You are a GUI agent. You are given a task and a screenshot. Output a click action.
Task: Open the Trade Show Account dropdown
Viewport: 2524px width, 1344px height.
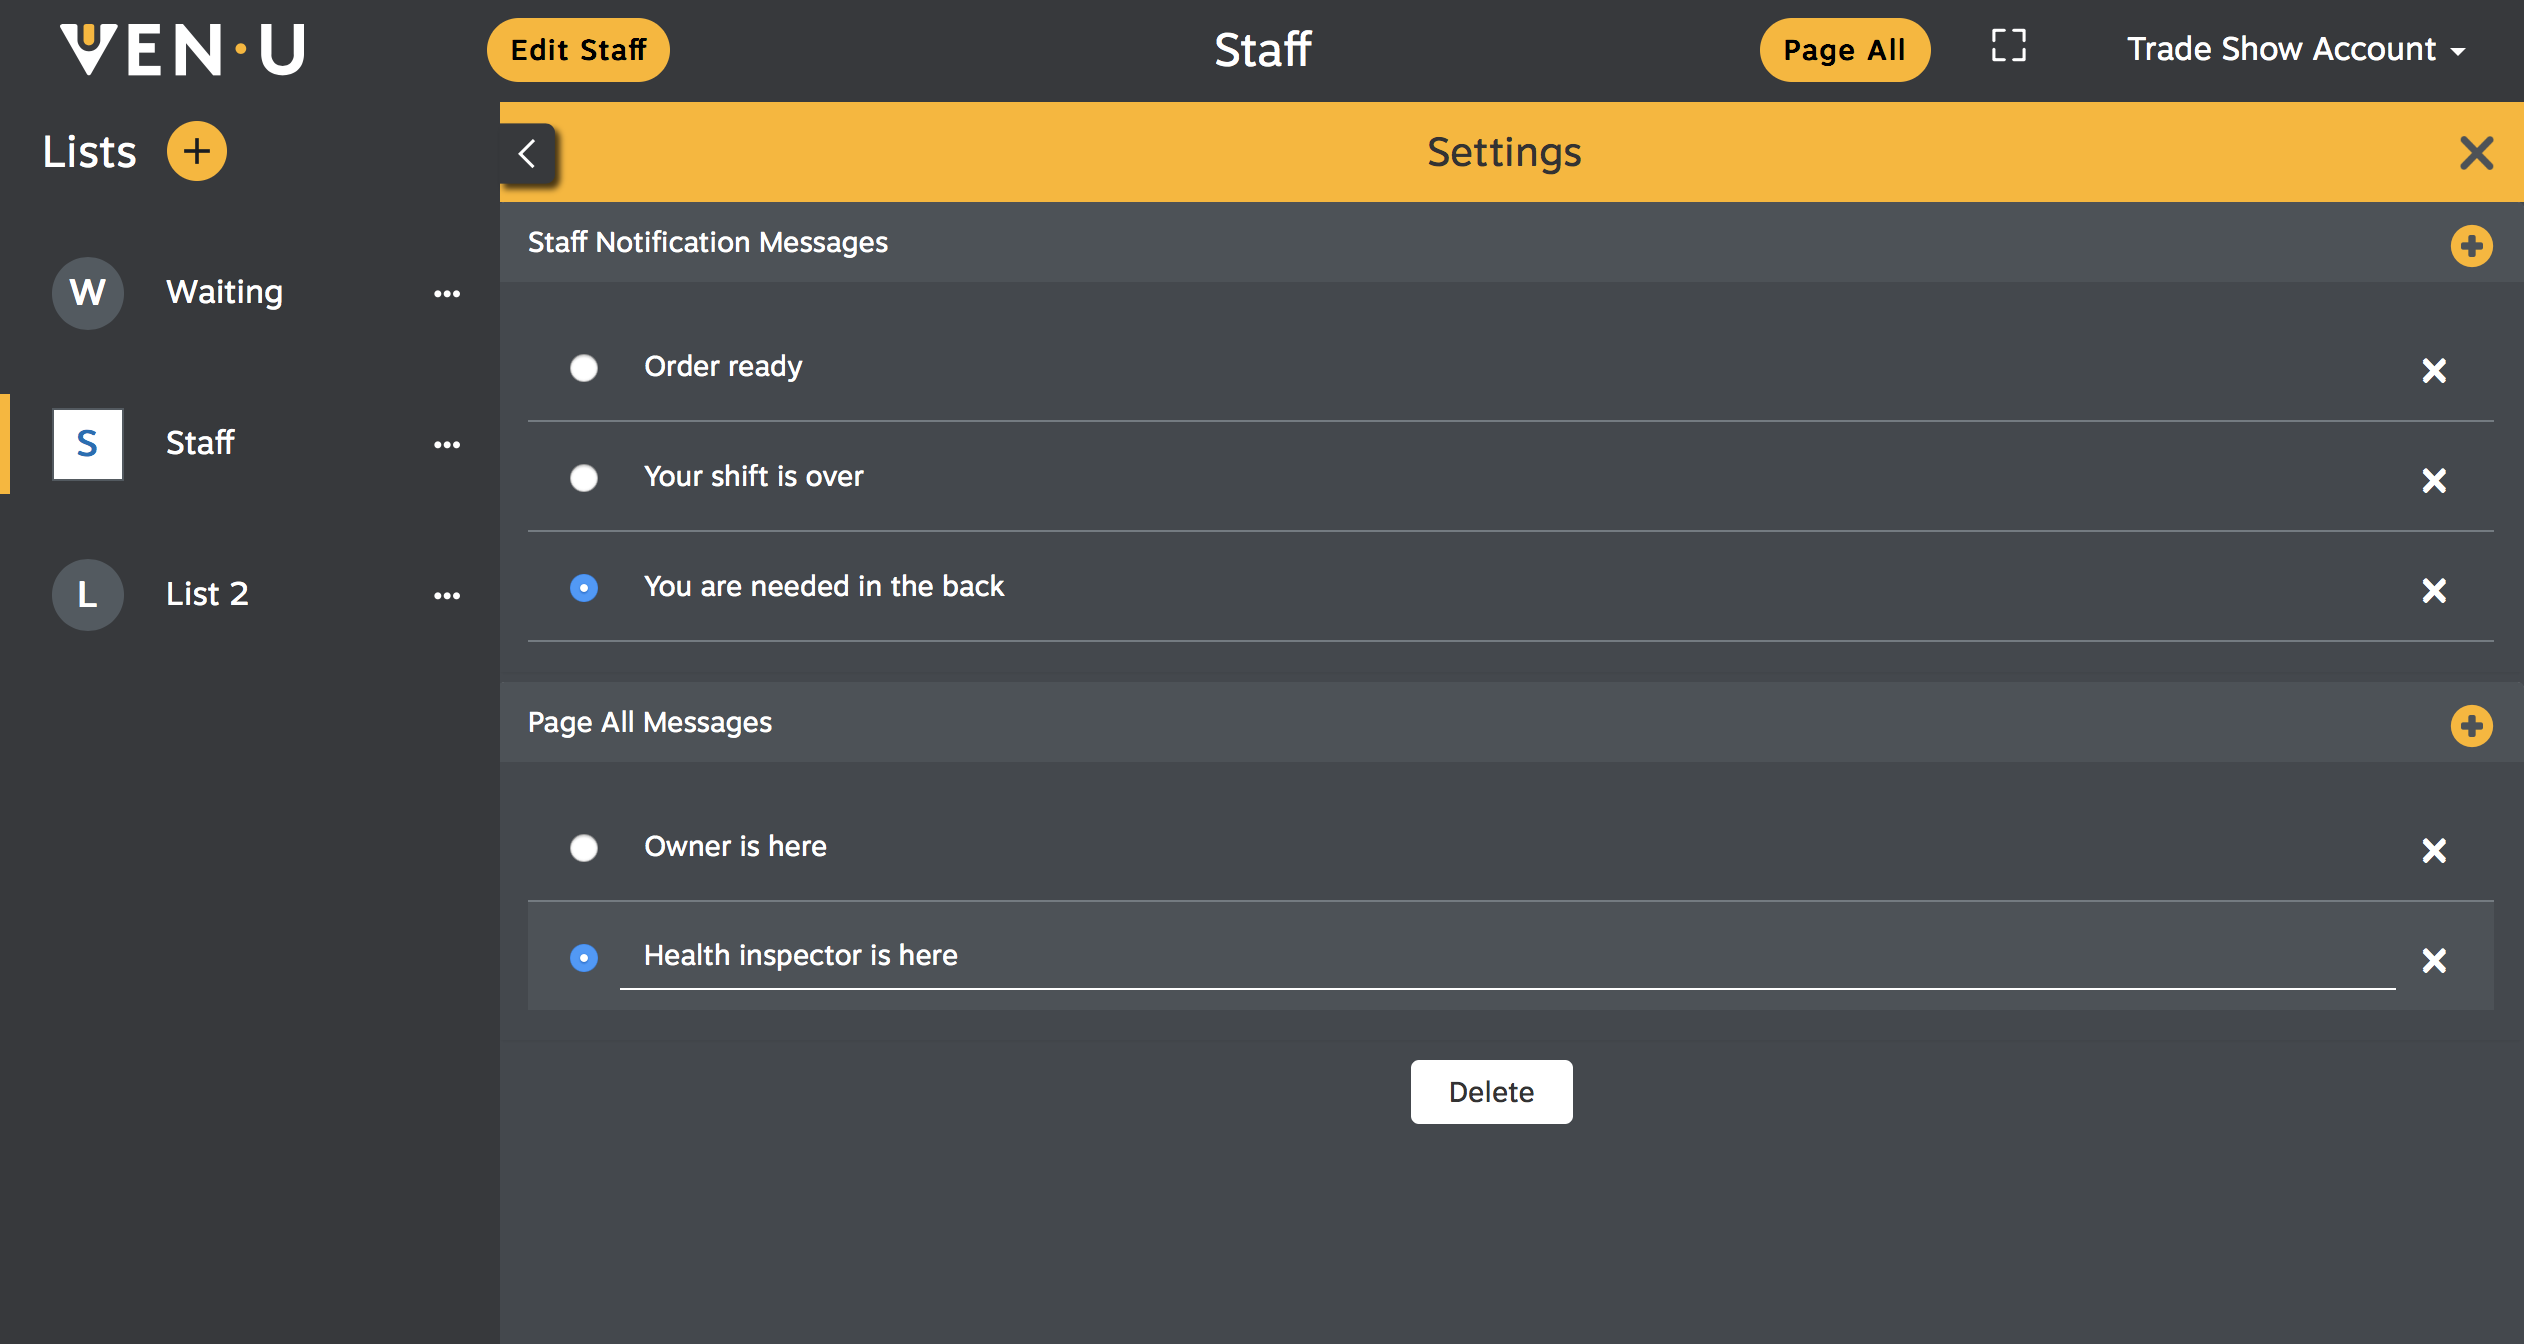(2296, 49)
